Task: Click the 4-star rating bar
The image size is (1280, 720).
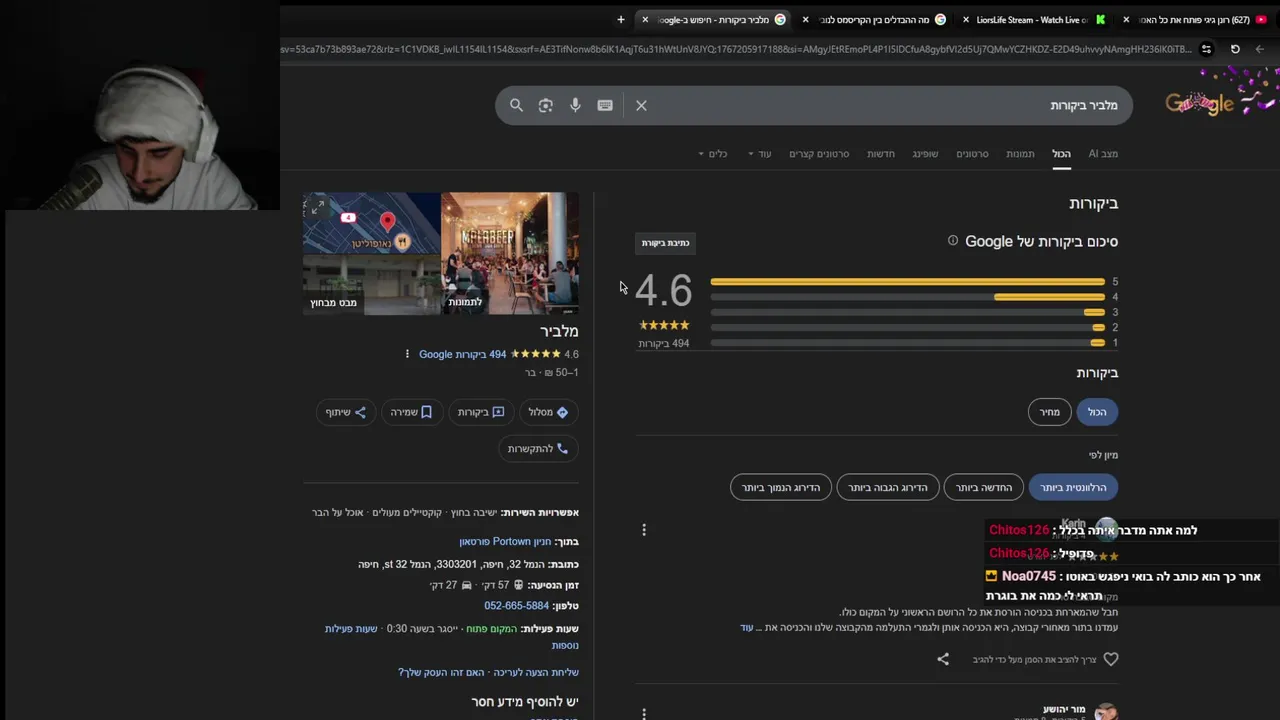Action: pyautogui.click(x=908, y=297)
